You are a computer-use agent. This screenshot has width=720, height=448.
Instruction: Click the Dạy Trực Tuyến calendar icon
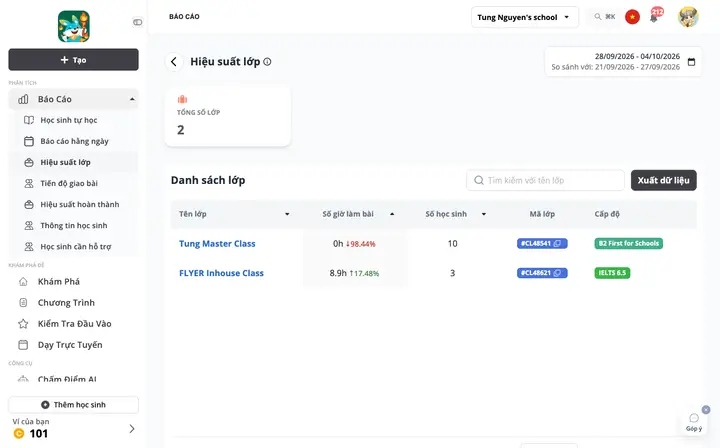pyautogui.click(x=23, y=345)
